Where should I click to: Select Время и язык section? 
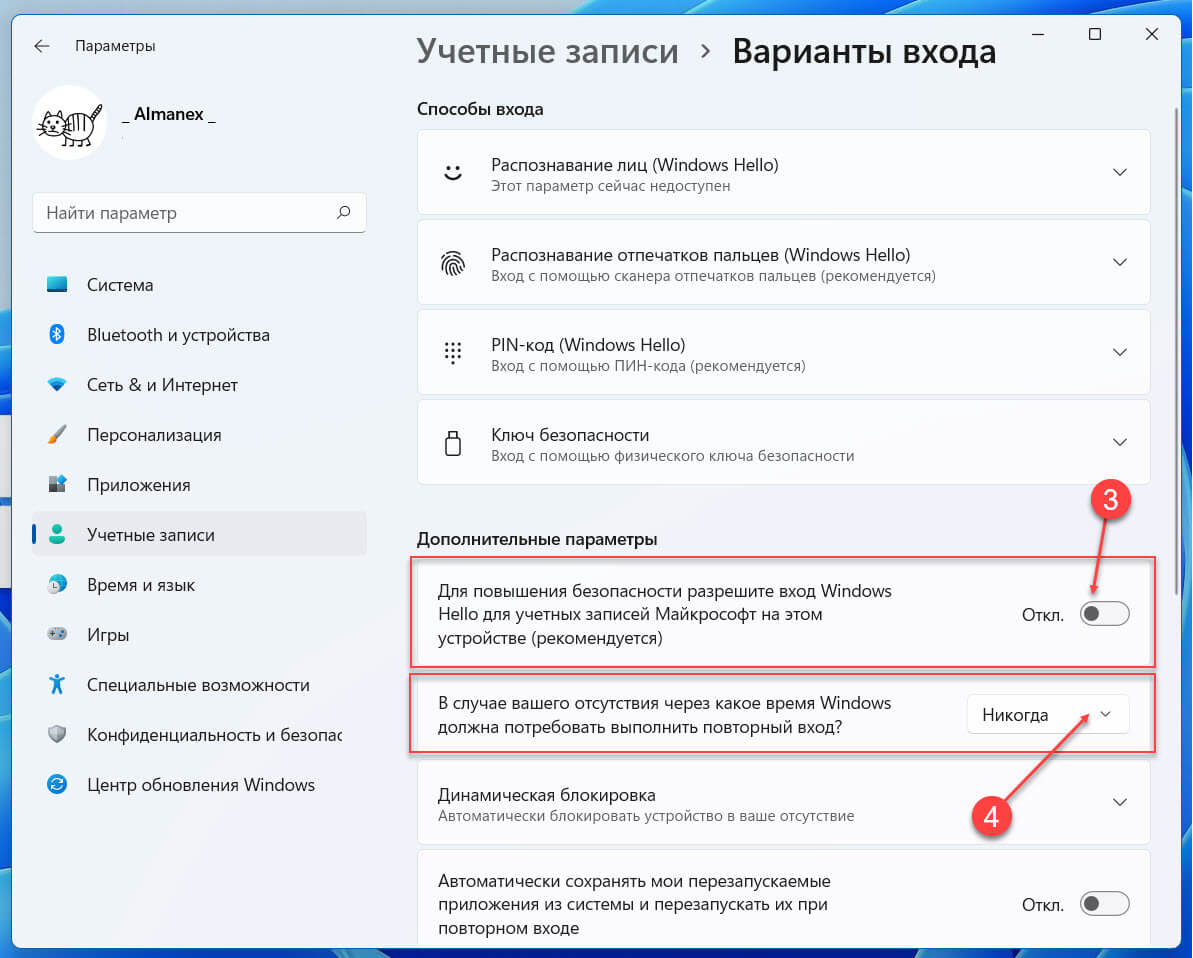(x=199, y=585)
